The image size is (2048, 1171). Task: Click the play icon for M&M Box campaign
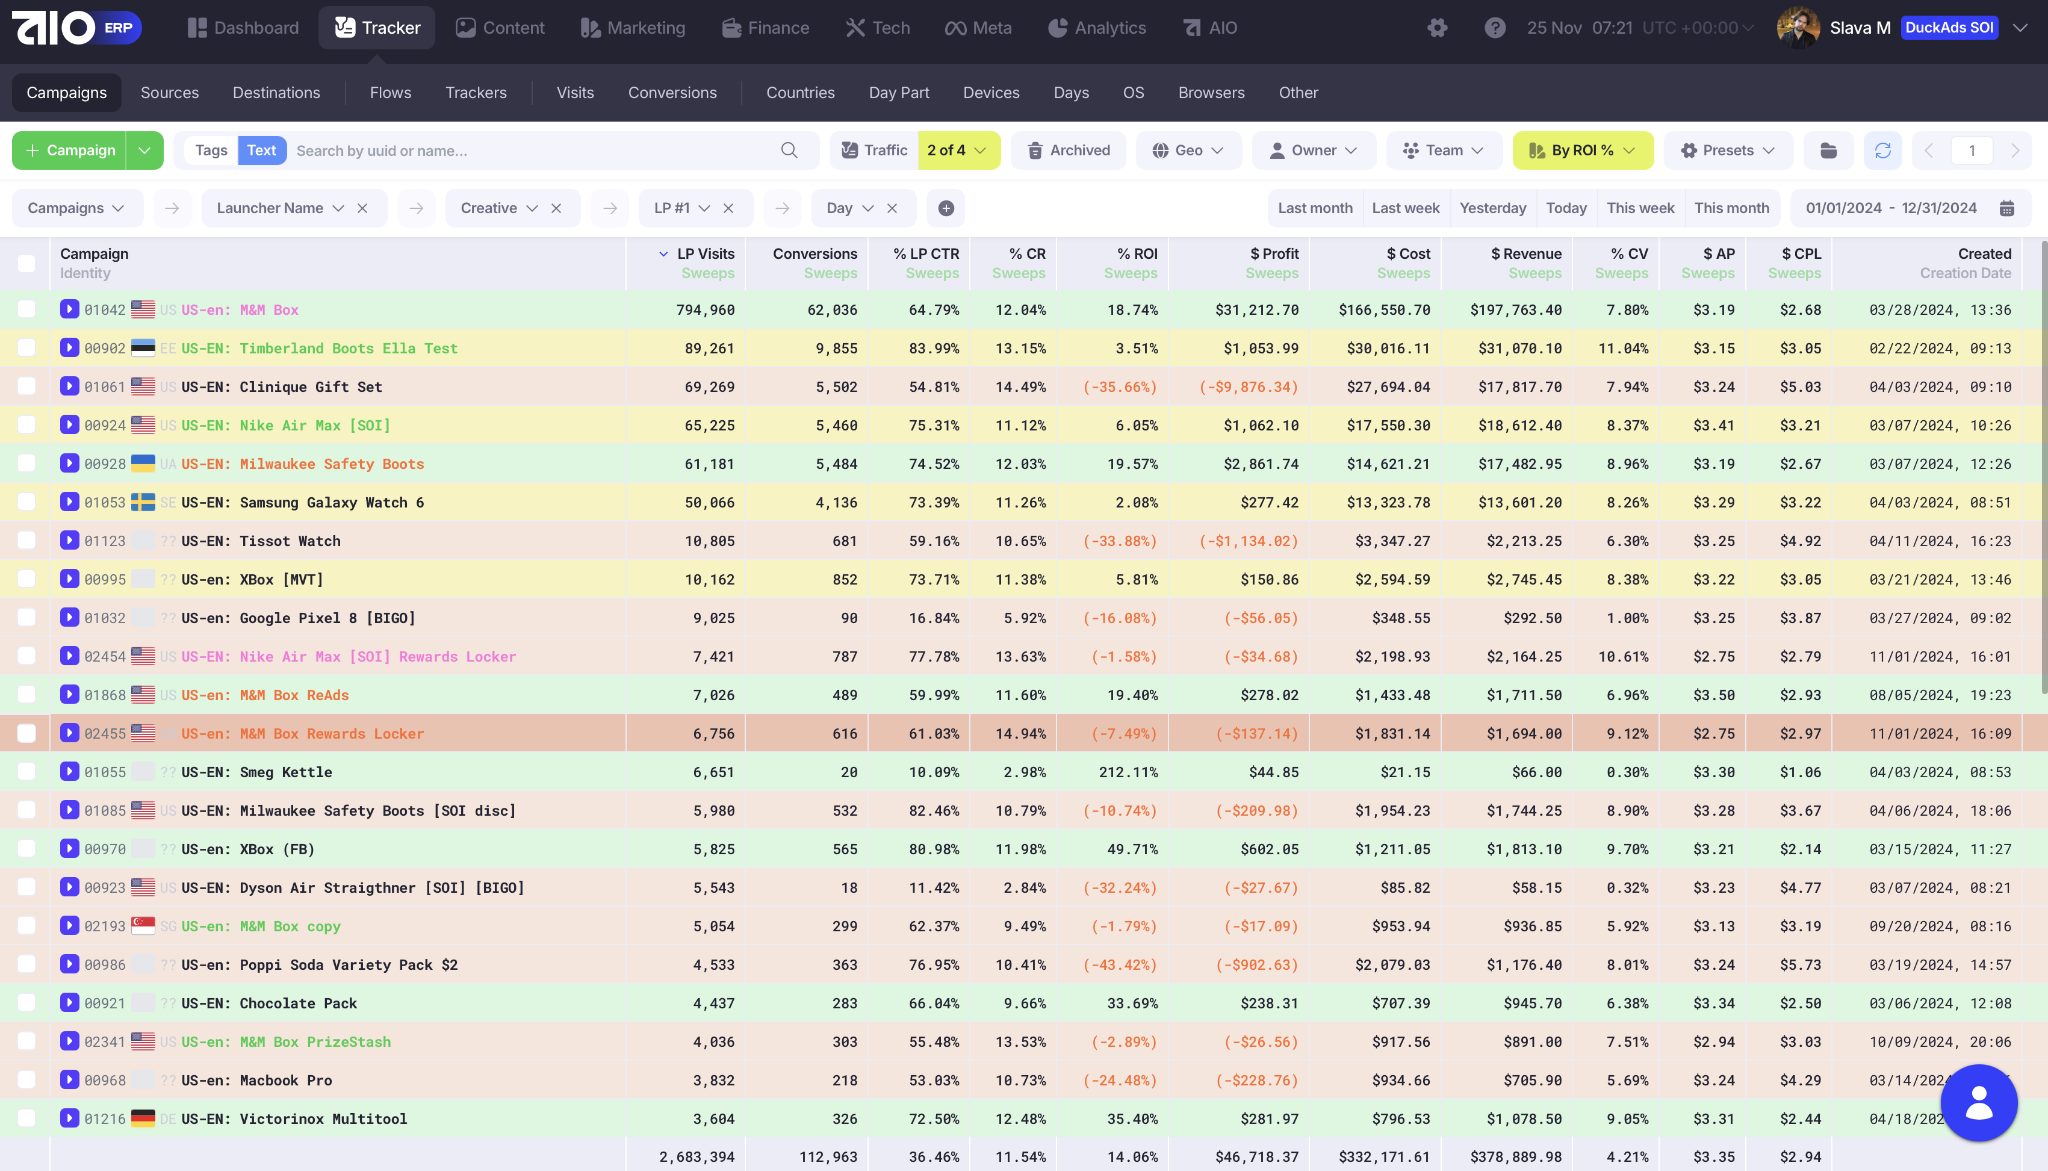69,309
